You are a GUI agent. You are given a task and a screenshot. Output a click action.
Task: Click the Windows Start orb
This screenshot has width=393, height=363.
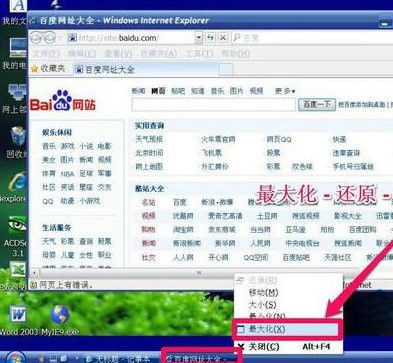pos(15,357)
